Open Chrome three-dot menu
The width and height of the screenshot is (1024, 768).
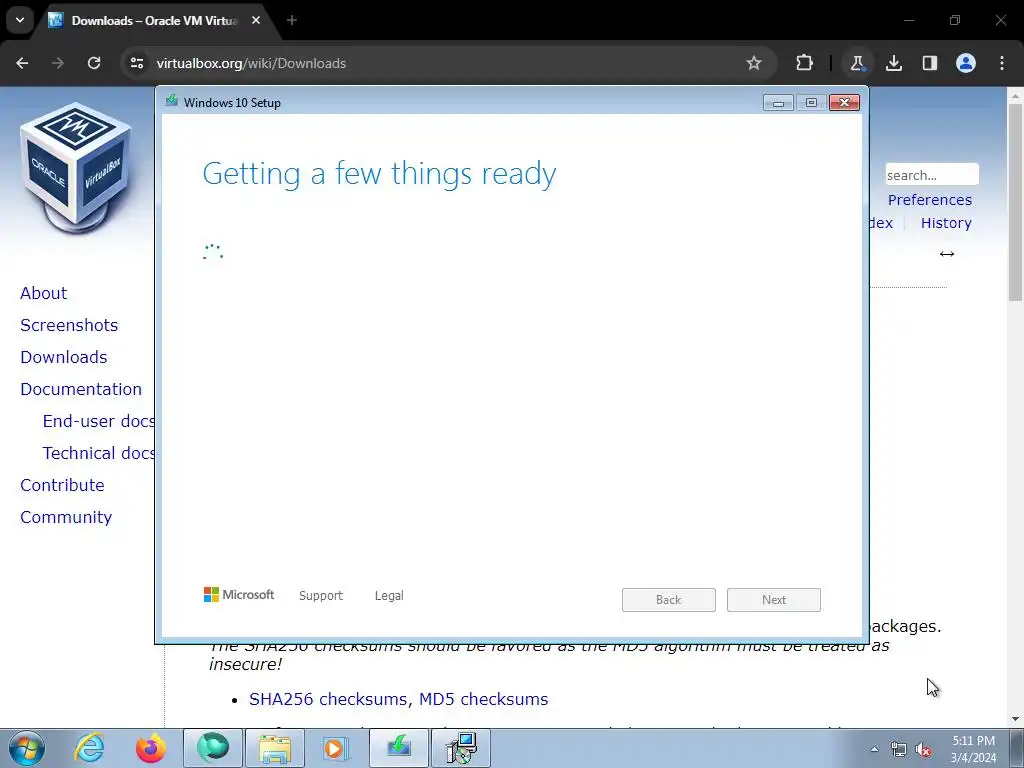[x=1002, y=63]
